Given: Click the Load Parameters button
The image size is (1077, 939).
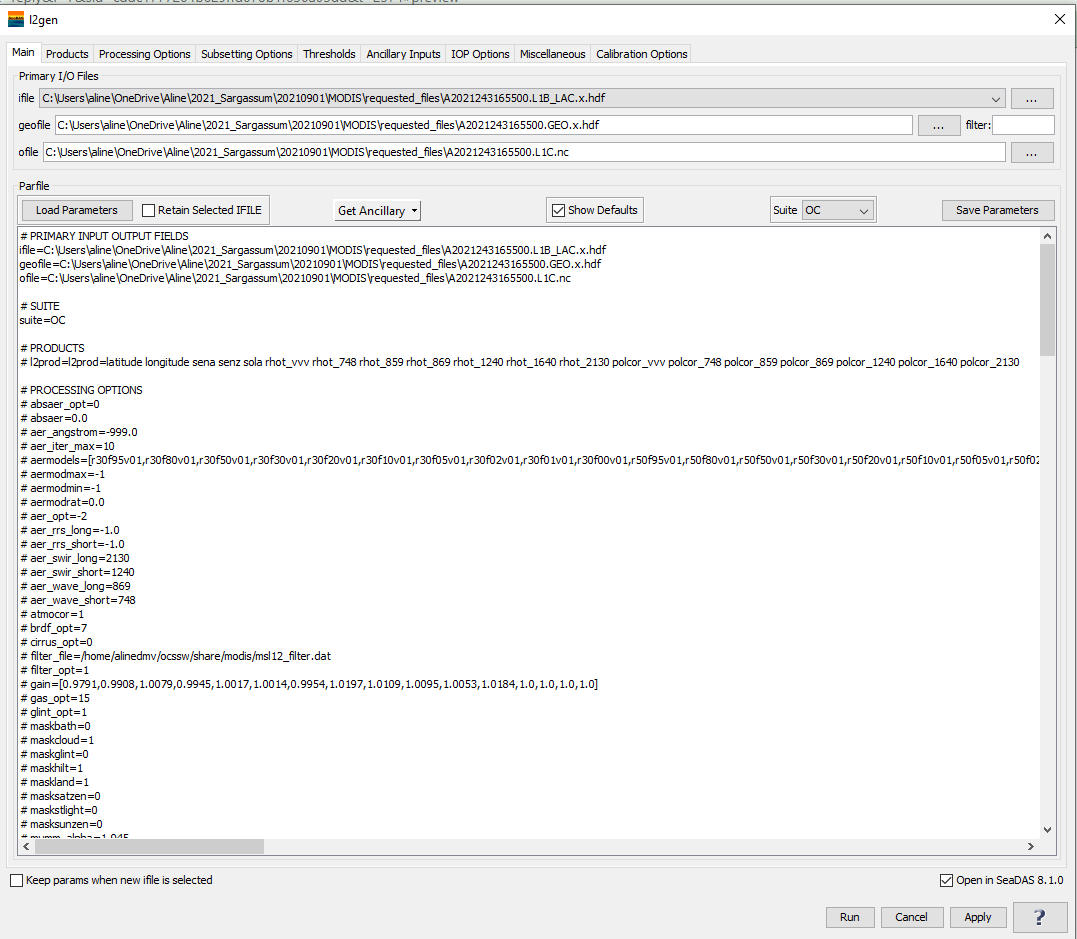Looking at the screenshot, I should click(77, 210).
